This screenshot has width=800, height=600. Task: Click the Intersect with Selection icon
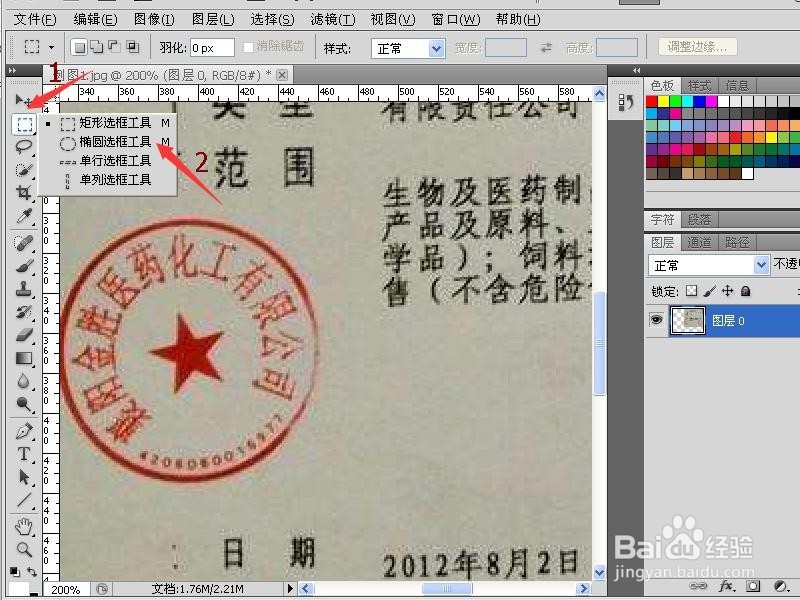133,47
